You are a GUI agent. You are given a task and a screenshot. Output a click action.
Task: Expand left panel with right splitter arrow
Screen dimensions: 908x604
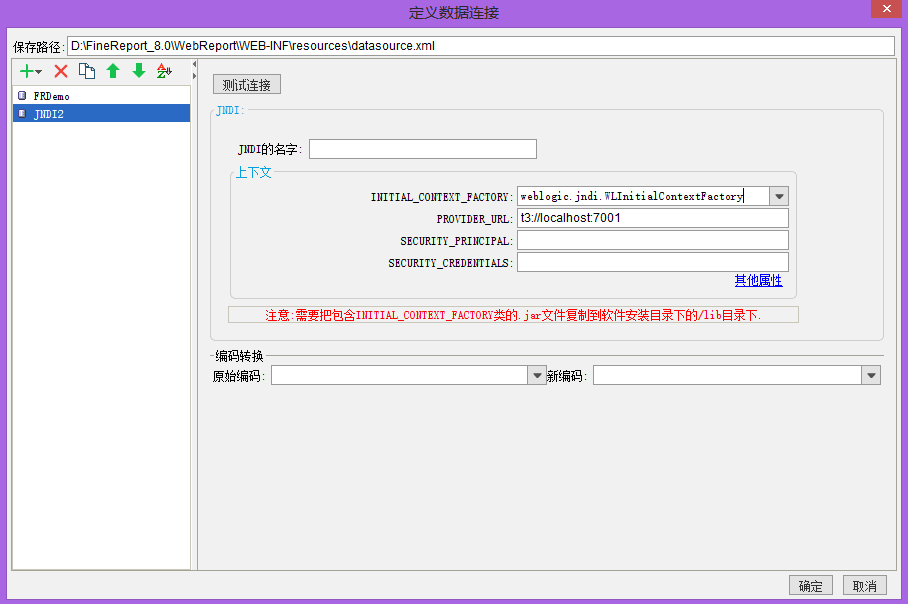(195, 76)
